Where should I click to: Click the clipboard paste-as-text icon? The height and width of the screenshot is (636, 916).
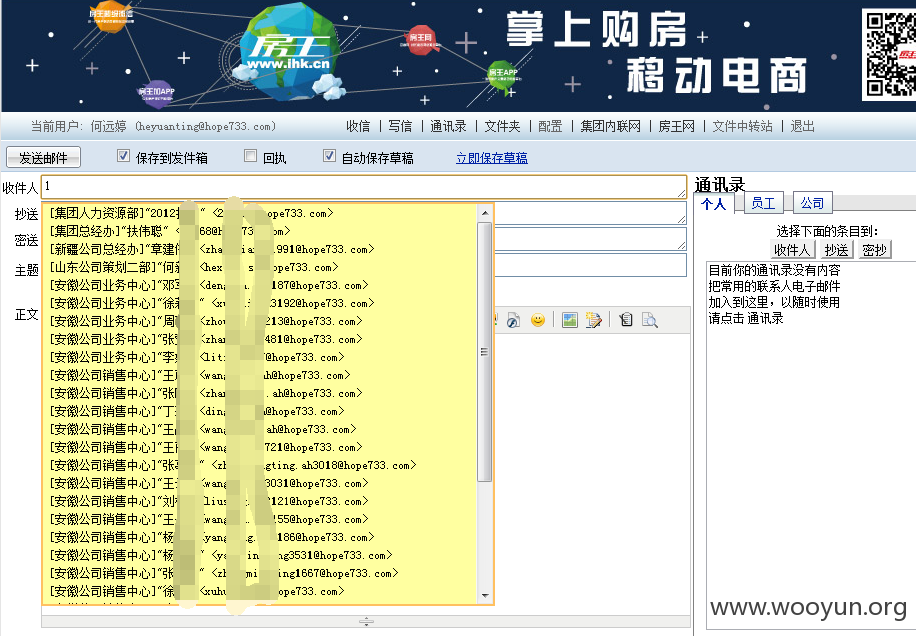point(626,319)
